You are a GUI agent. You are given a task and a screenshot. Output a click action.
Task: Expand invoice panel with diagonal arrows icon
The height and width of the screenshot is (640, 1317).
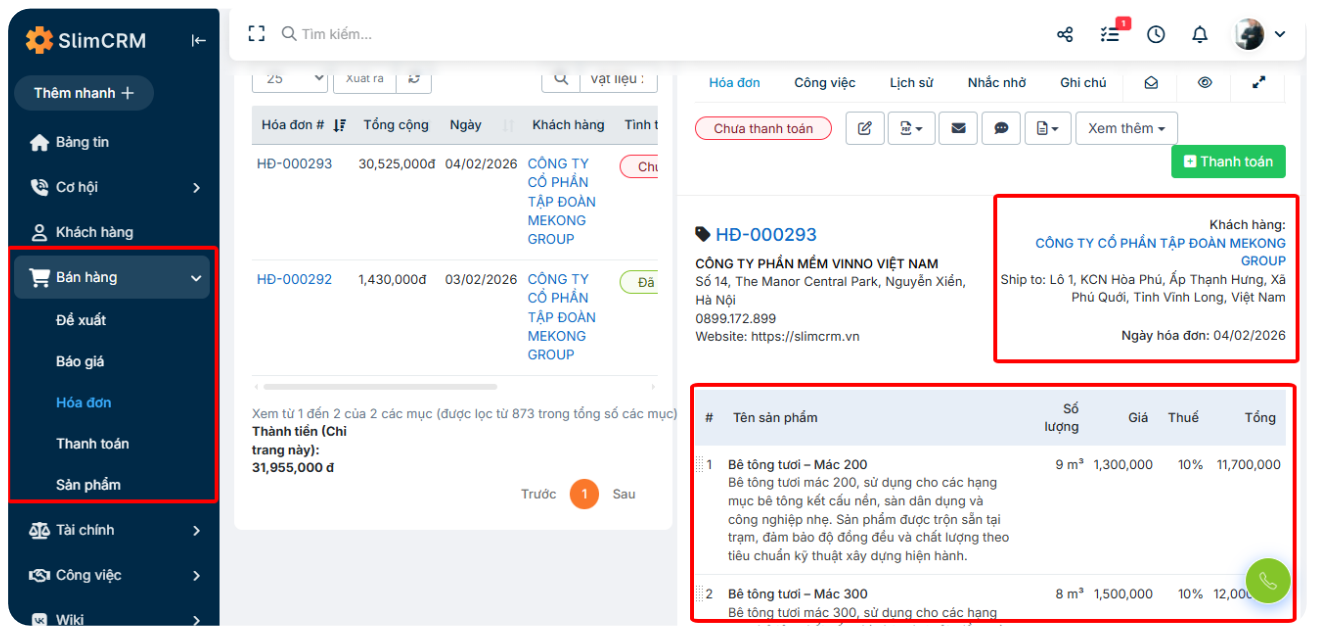coord(1259,83)
